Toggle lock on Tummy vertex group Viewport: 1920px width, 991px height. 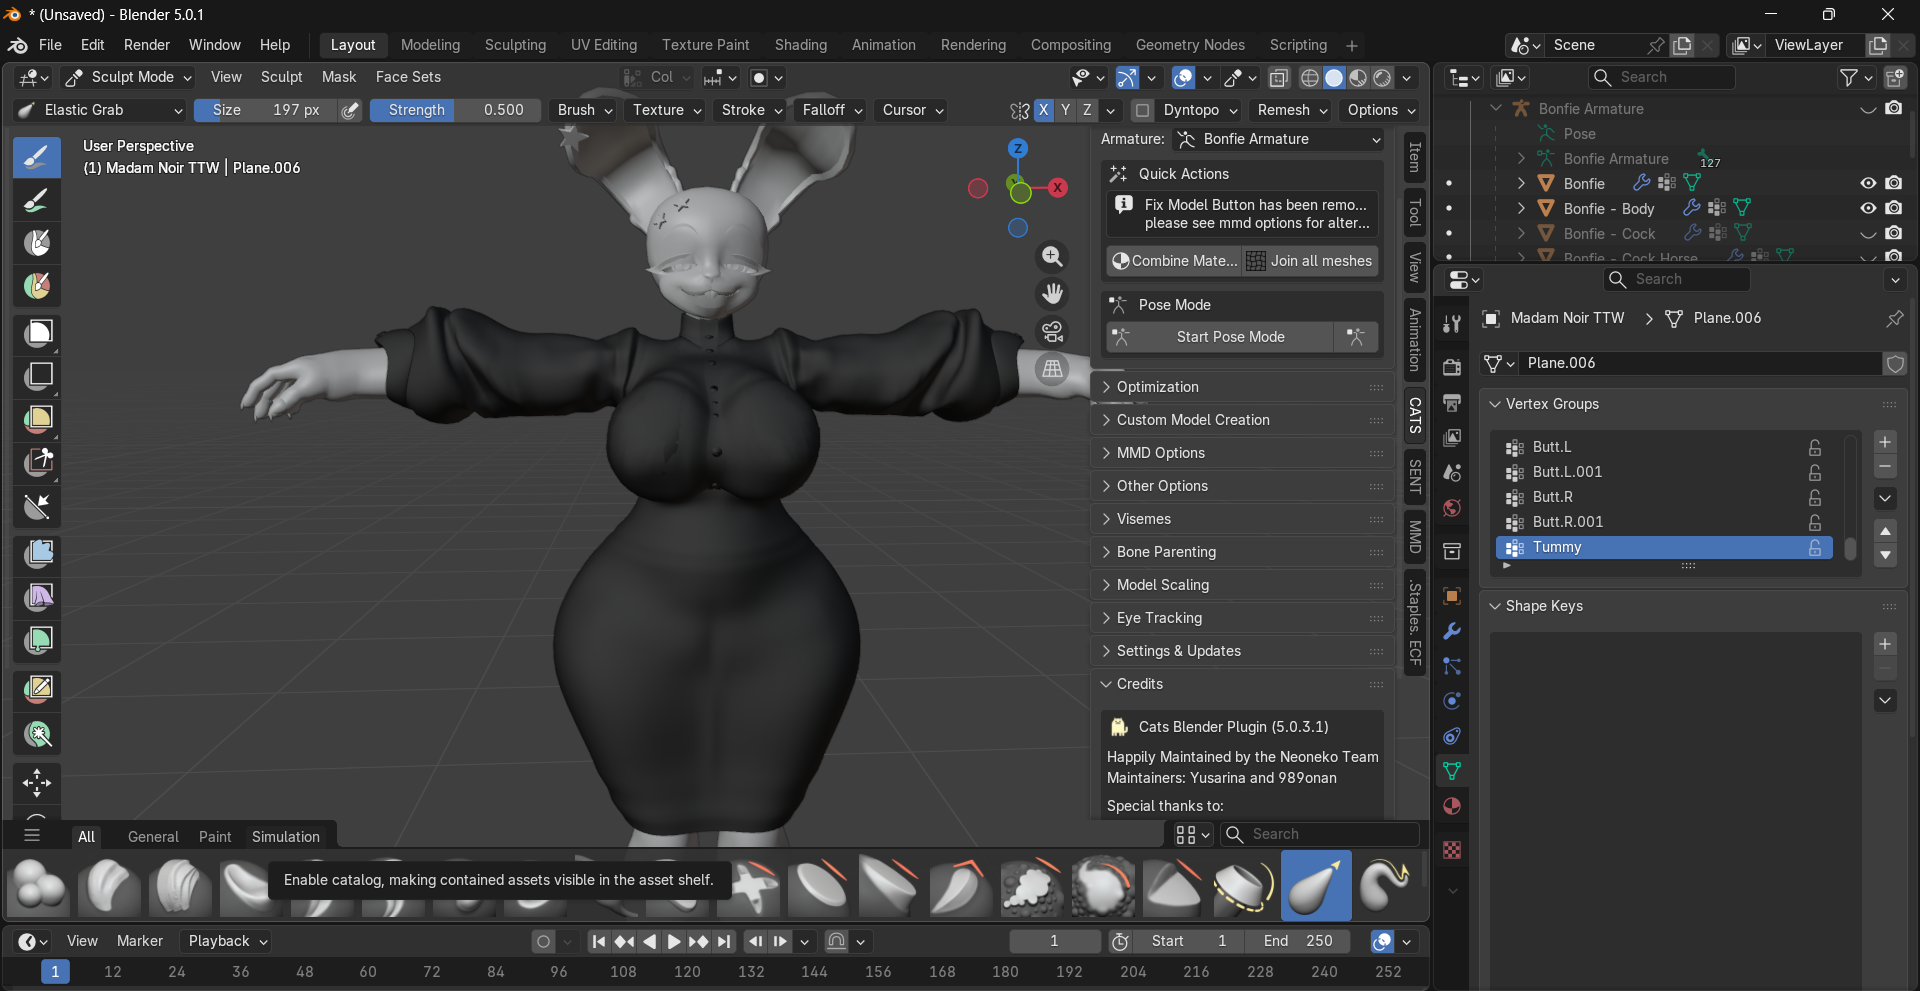pyautogui.click(x=1815, y=548)
